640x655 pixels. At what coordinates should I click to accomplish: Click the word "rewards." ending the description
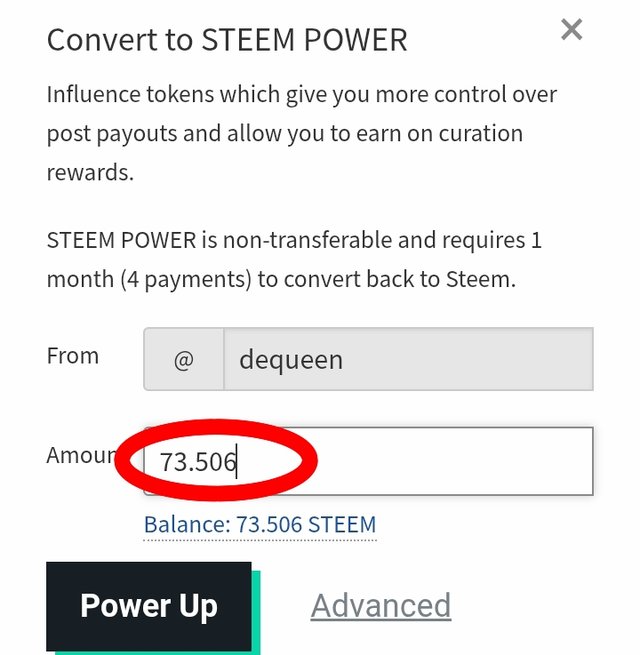coord(90,172)
